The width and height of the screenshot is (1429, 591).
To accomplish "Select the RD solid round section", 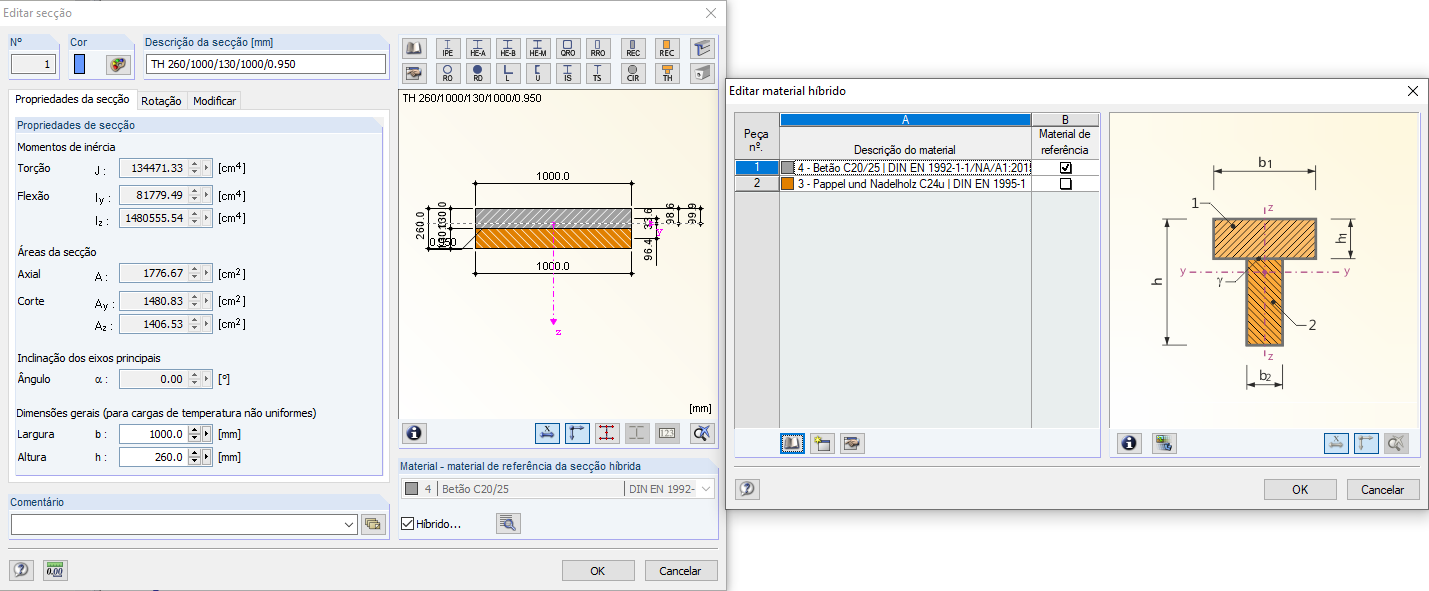I will 478,73.
